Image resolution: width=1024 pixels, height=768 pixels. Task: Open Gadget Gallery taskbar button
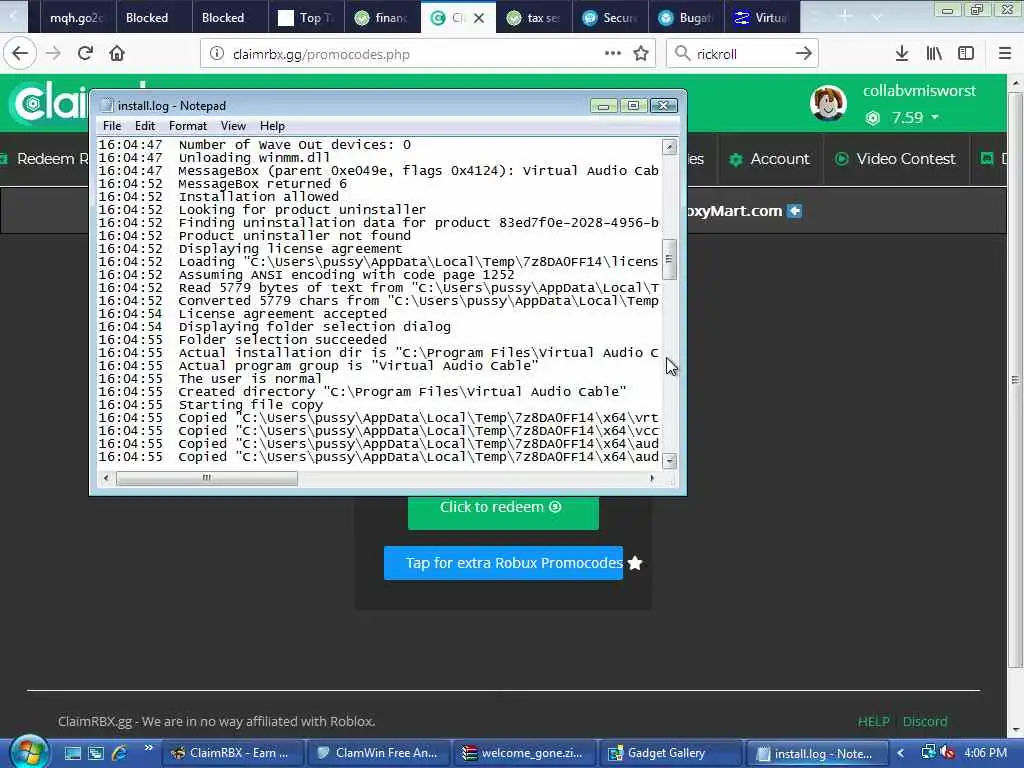pyautogui.click(x=671, y=753)
